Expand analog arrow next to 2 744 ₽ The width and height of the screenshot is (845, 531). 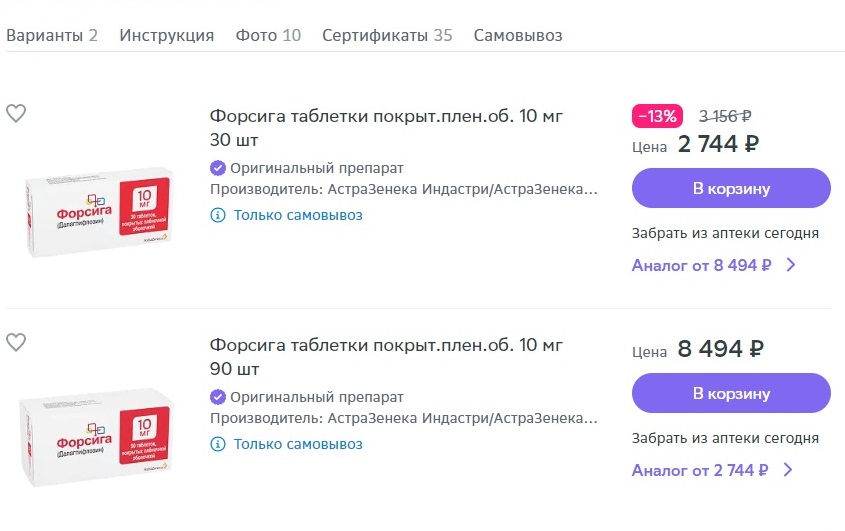(790, 470)
